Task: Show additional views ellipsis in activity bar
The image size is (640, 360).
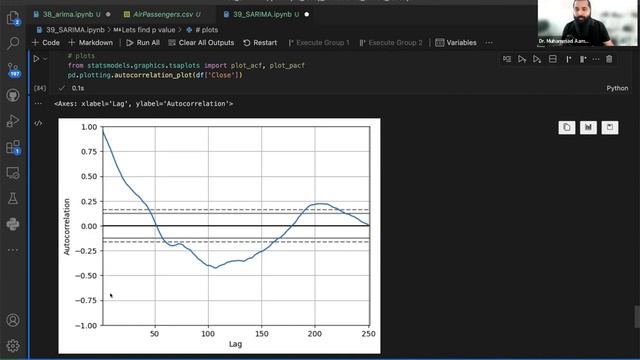Action: coord(13,250)
